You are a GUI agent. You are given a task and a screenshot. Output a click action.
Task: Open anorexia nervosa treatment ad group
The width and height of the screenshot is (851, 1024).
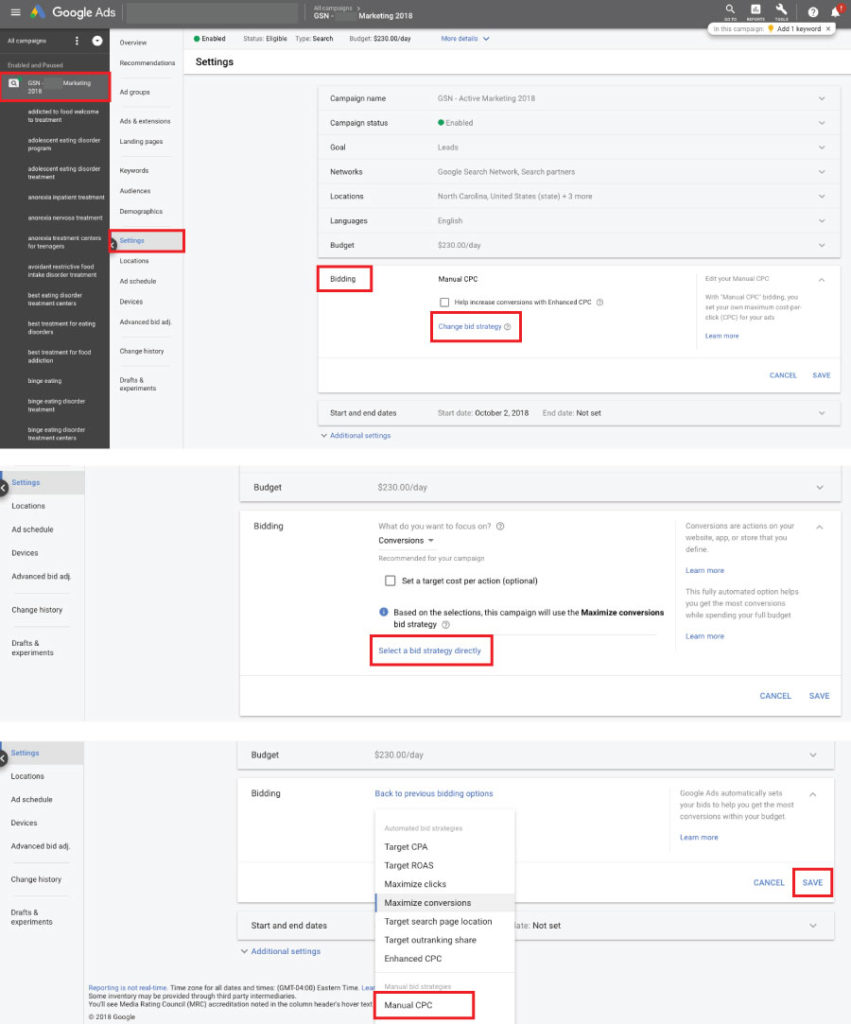click(65, 218)
